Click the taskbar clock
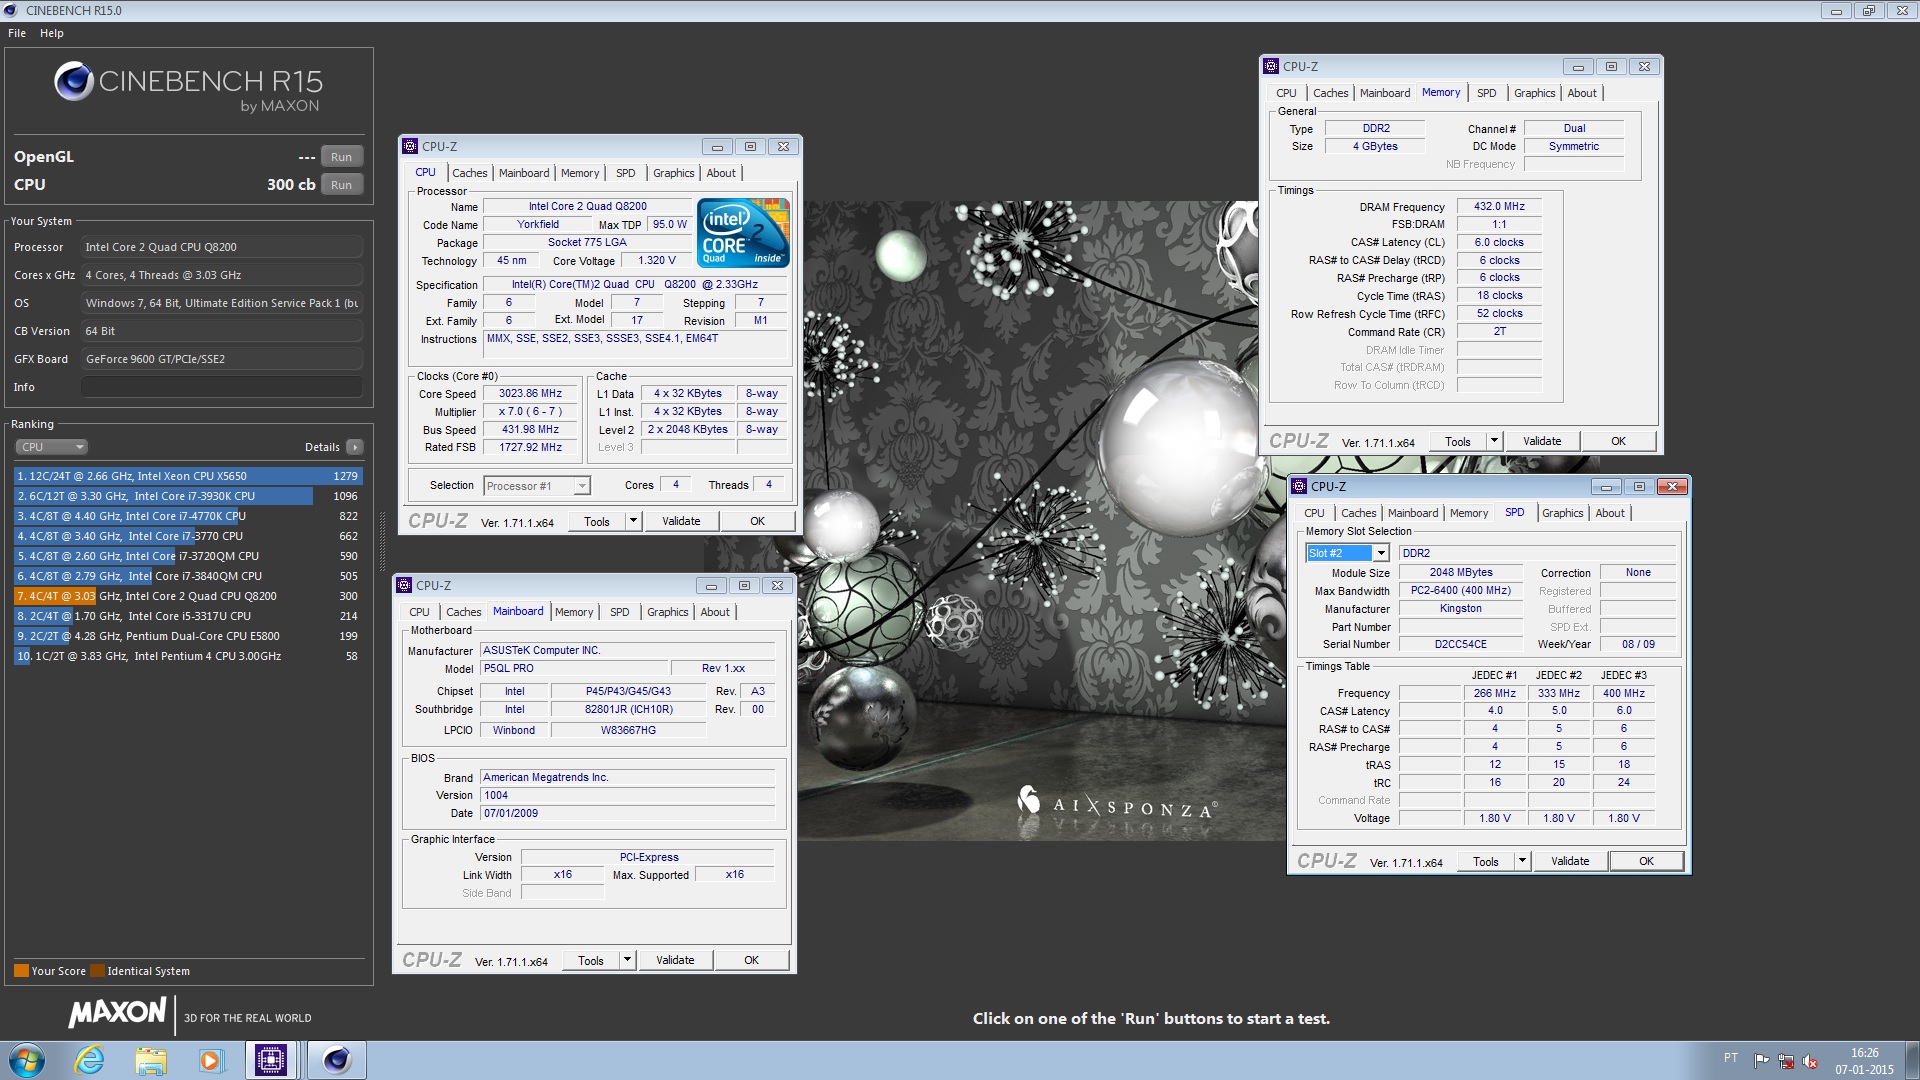 pyautogui.click(x=1864, y=1061)
